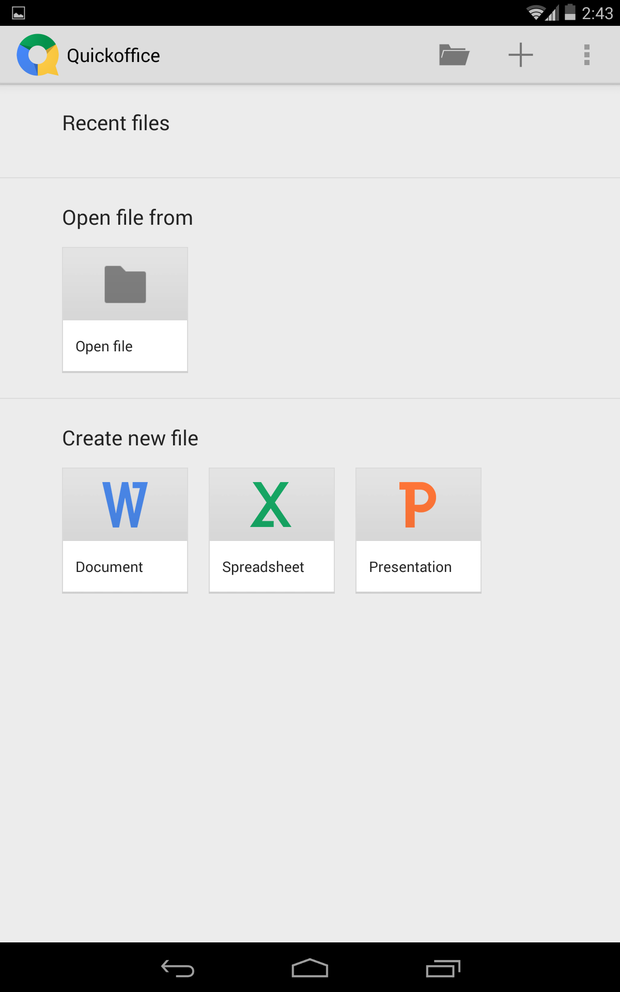This screenshot has width=620, height=992.
Task: Tap the plus icon to create new
Action: tap(521, 55)
